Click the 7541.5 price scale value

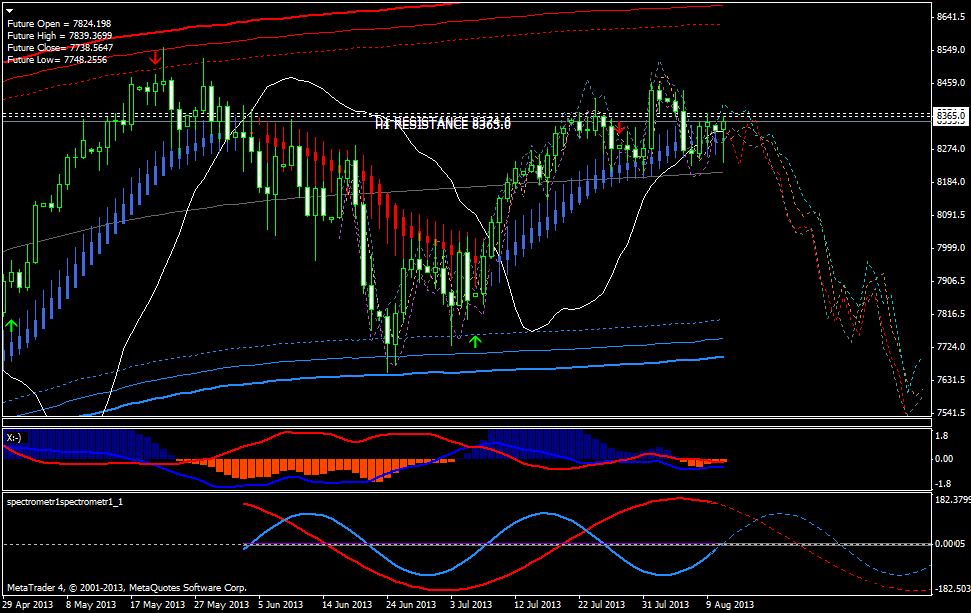point(951,412)
